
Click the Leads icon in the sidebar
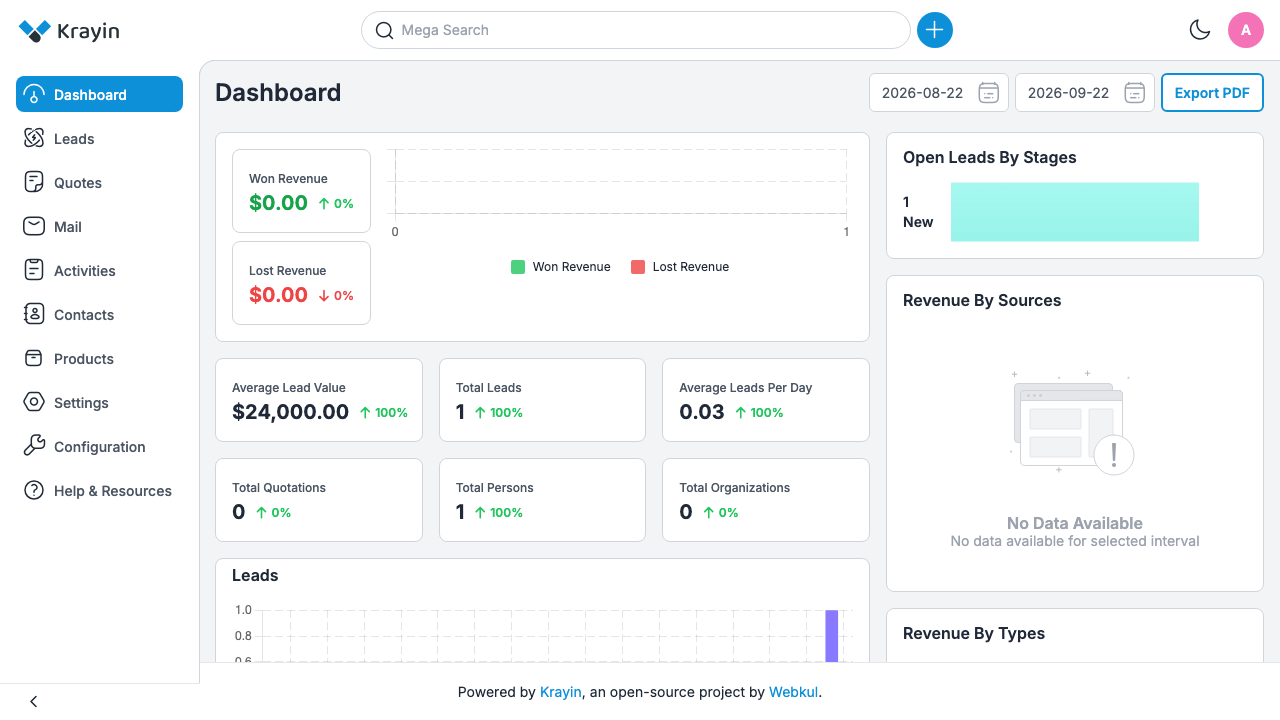(x=34, y=138)
